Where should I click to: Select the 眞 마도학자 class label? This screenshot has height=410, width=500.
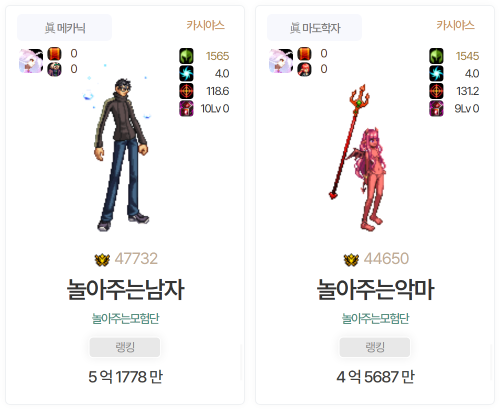pyautogui.click(x=314, y=28)
